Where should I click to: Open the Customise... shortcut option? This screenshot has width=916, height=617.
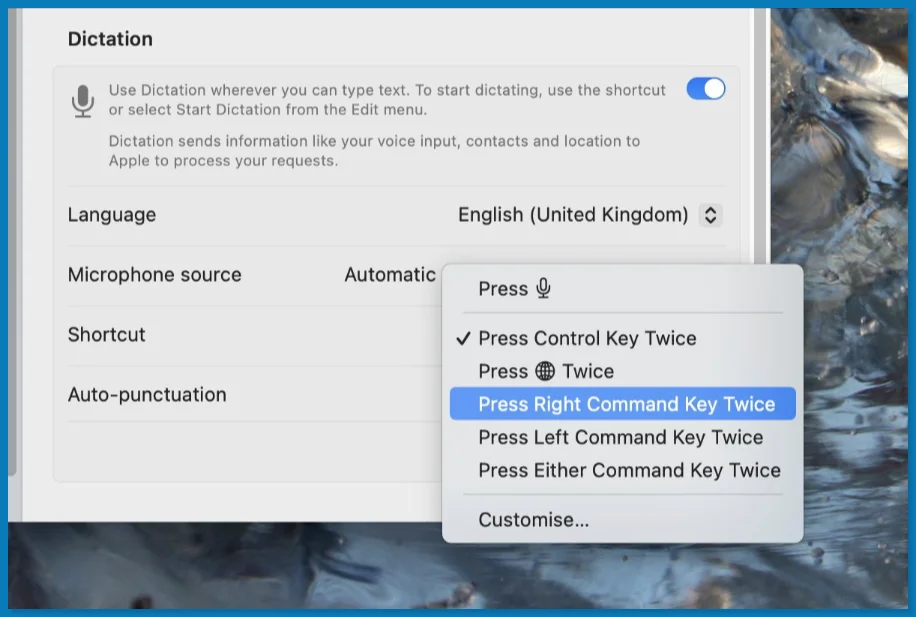coord(533,520)
